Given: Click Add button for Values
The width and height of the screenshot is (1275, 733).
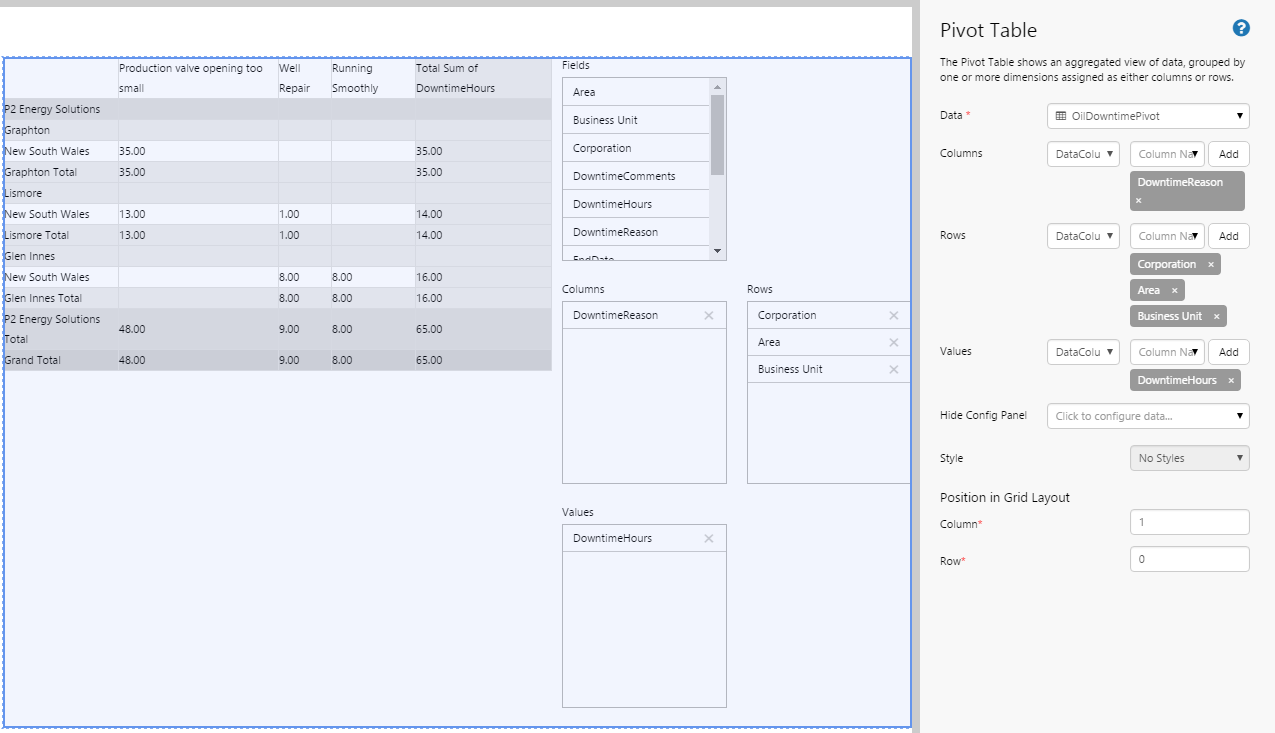Looking at the screenshot, I should coord(1228,352).
